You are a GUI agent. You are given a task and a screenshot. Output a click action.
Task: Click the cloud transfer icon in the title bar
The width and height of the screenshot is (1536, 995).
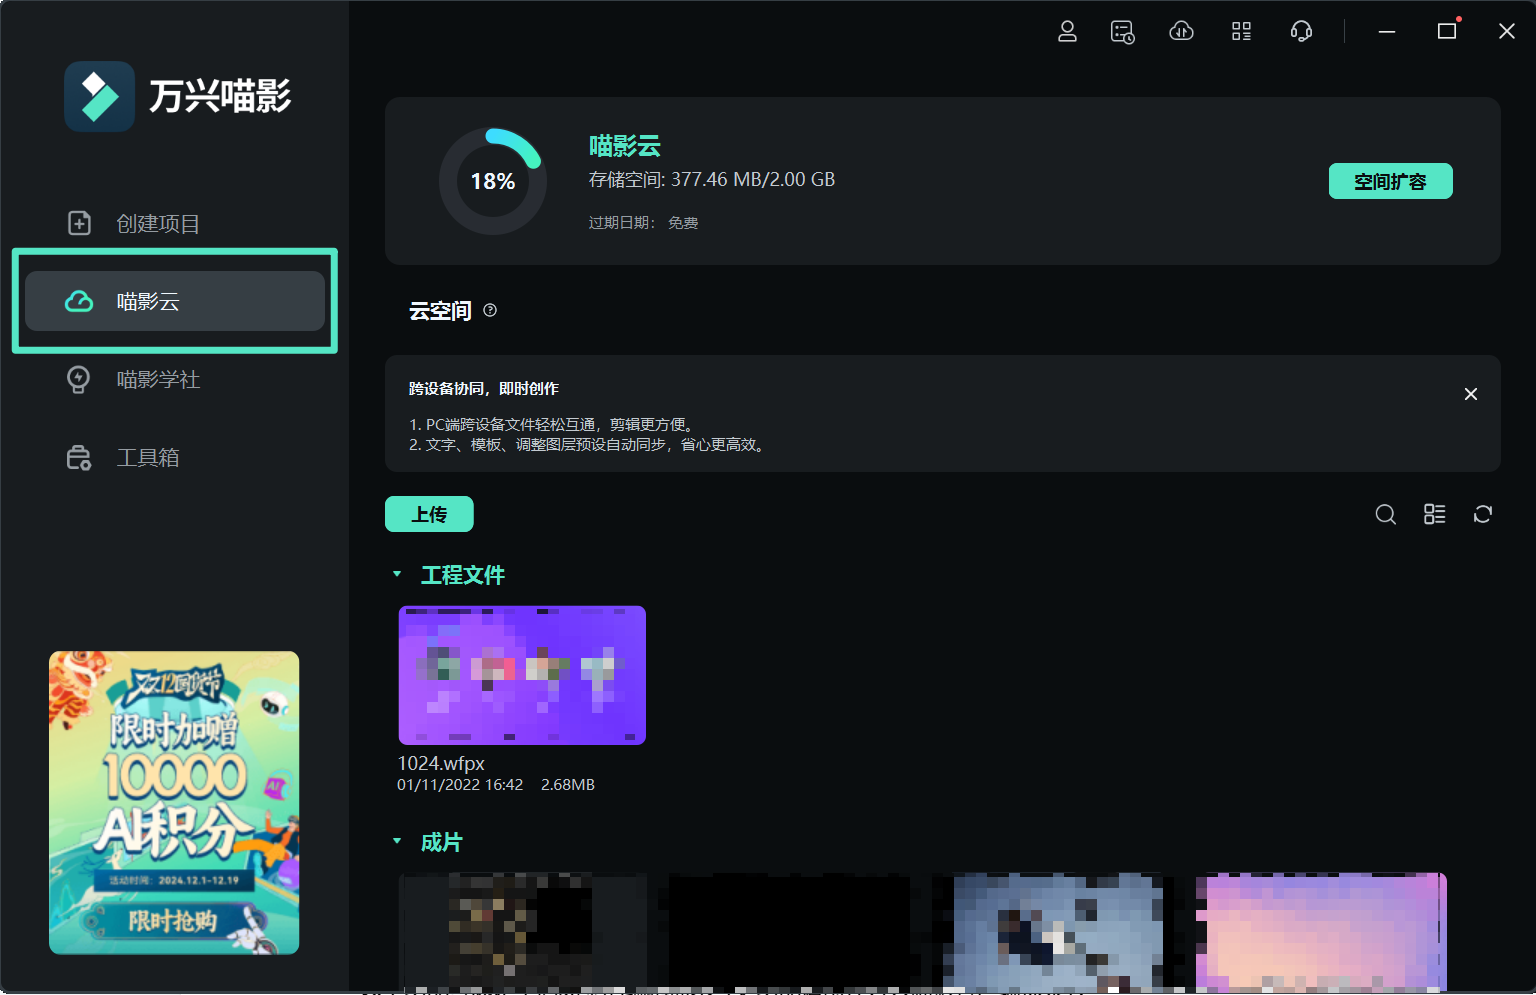[x=1181, y=31]
